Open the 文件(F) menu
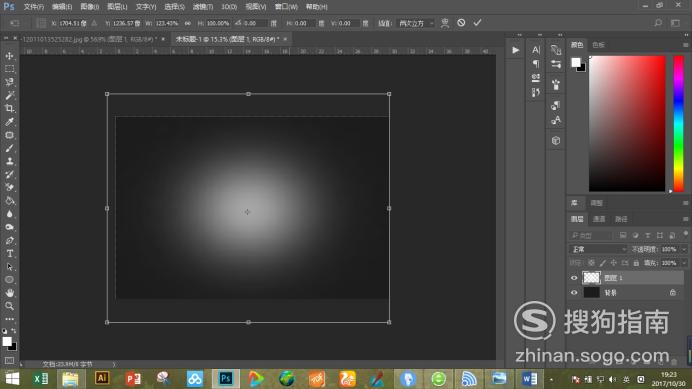 tap(34, 7)
